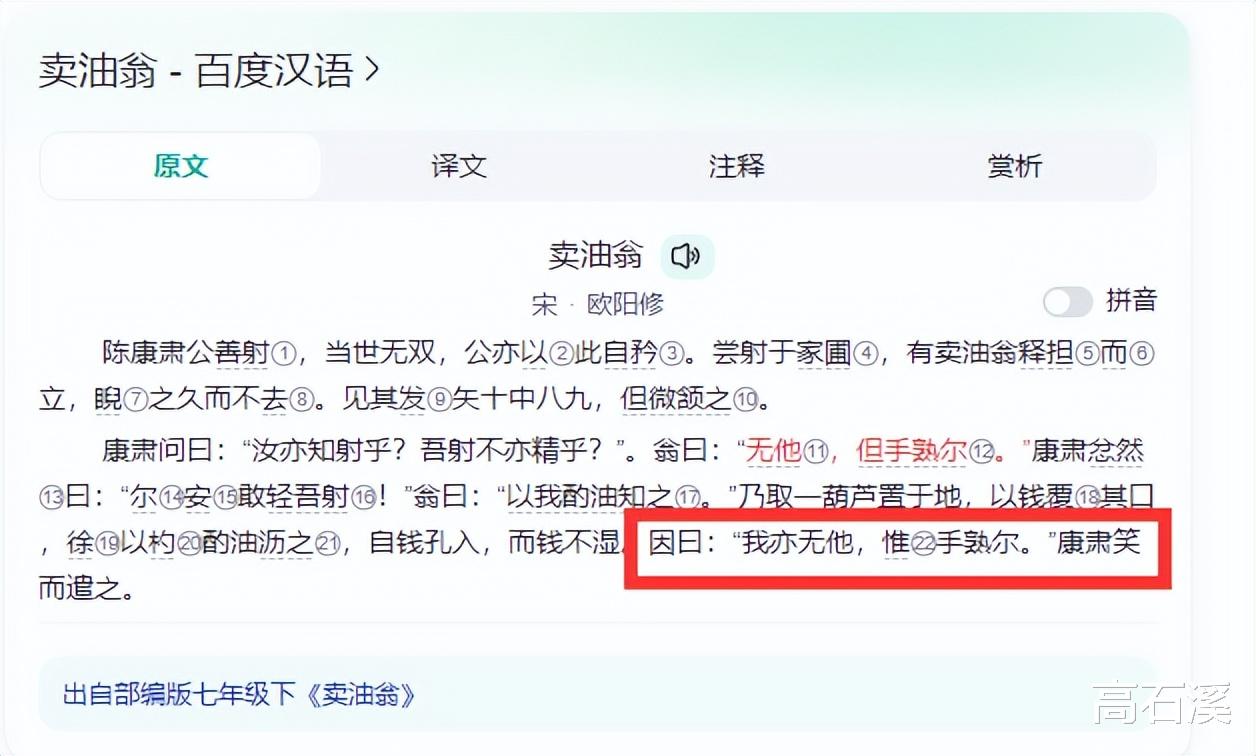Image resolution: width=1256 pixels, height=756 pixels.
Task: Play audio reading of 卖油翁
Action: pos(686,256)
